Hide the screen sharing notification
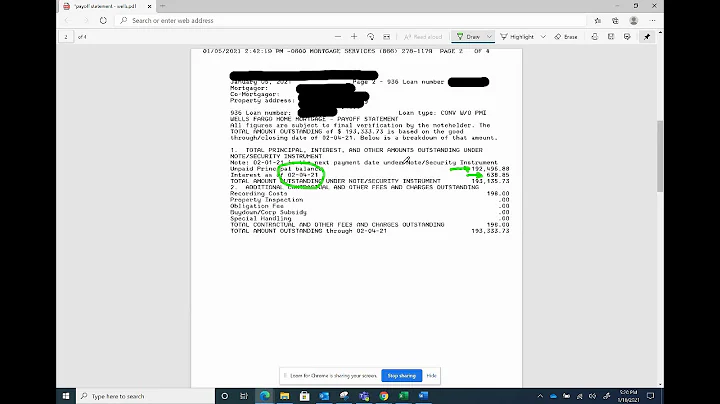Screen dimensions: 720x404 [x=431, y=376]
